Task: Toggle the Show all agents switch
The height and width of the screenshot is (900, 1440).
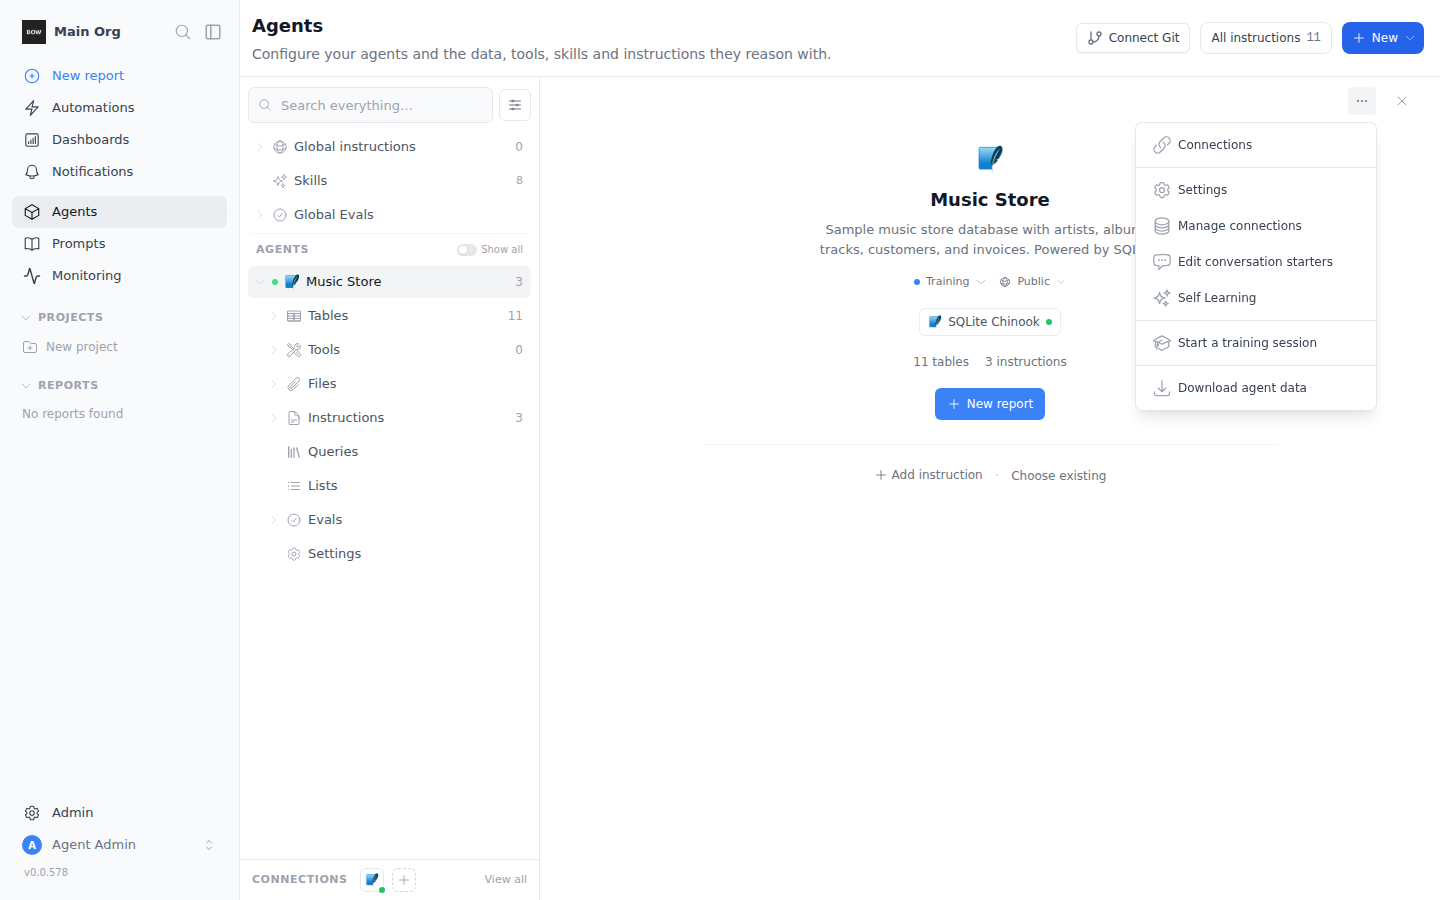Action: [467, 250]
